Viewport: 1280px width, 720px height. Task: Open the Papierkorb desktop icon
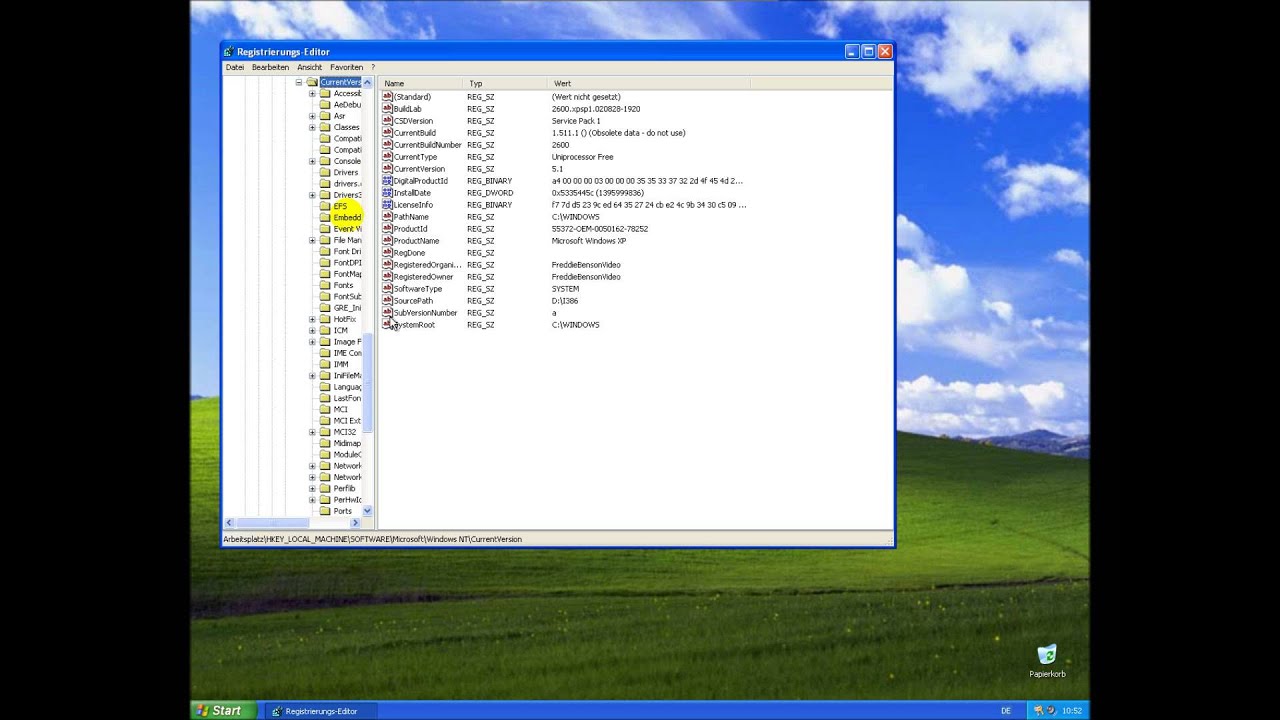[x=1047, y=654]
